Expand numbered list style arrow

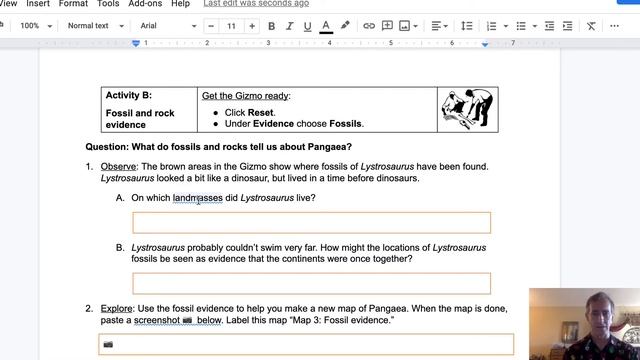pos(506,26)
